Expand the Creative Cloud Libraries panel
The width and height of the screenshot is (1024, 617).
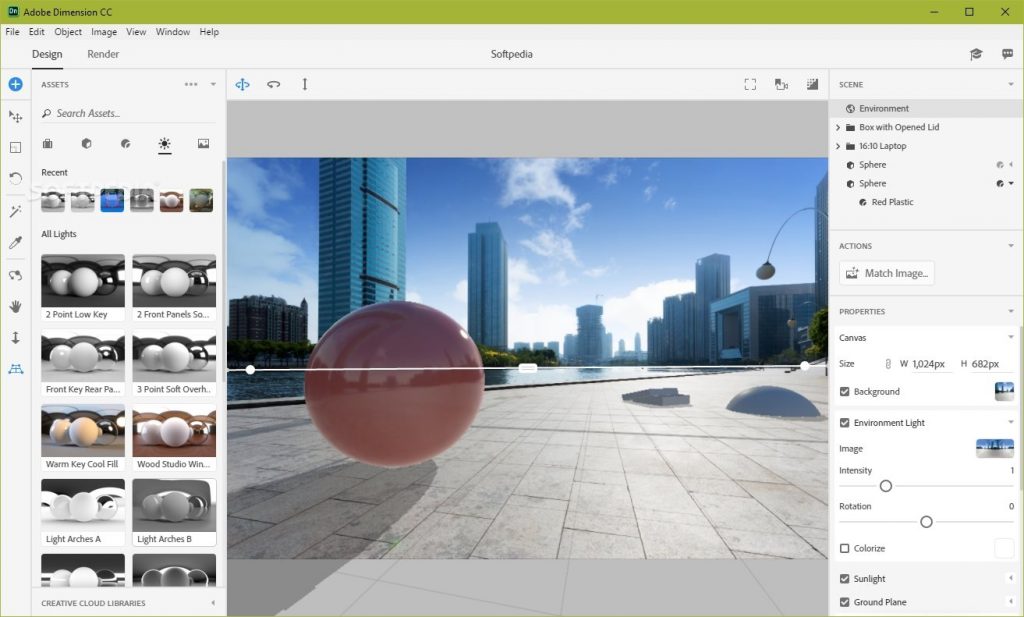(x=212, y=603)
